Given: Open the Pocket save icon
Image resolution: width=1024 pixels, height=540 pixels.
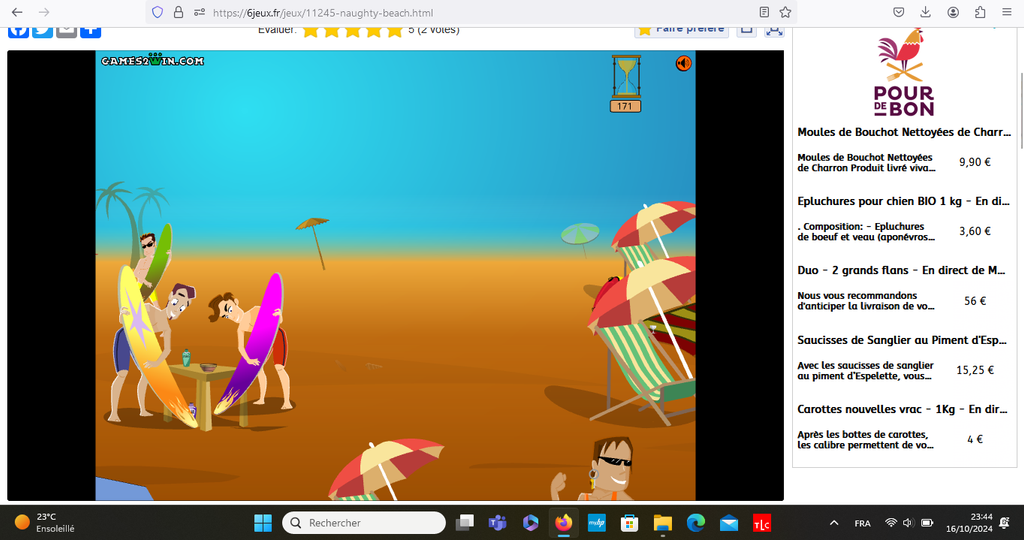Looking at the screenshot, I should 899,12.
